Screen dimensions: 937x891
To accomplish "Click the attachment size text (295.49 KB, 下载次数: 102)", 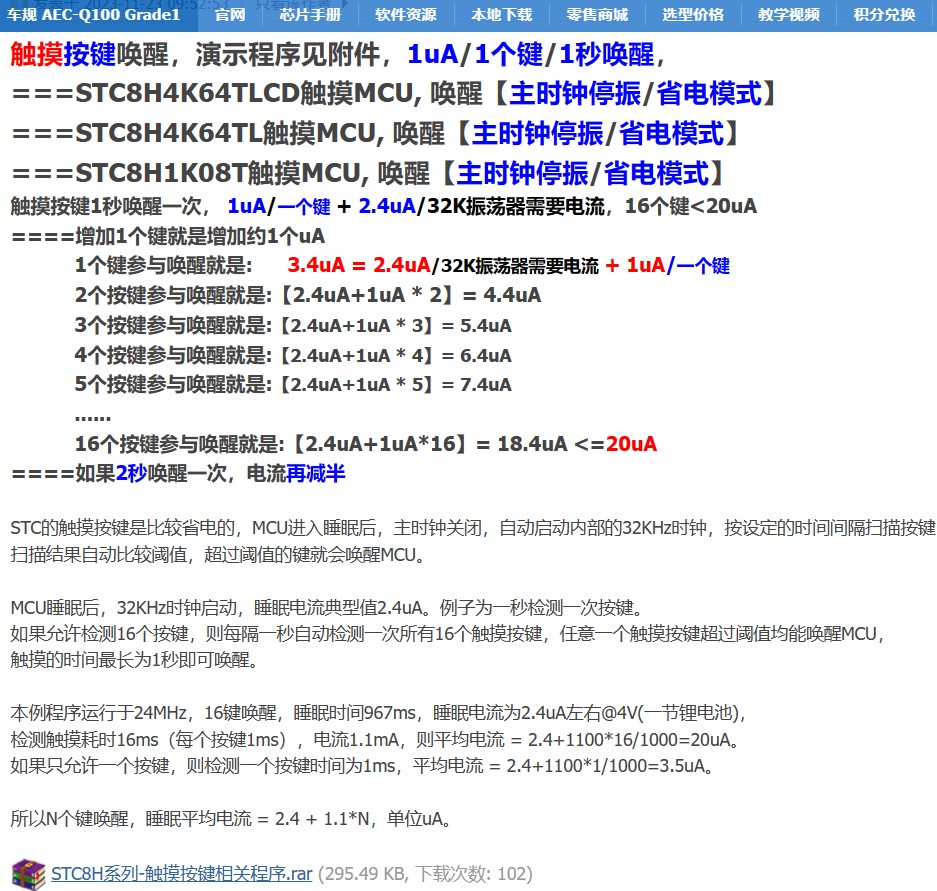I will coord(425,874).
